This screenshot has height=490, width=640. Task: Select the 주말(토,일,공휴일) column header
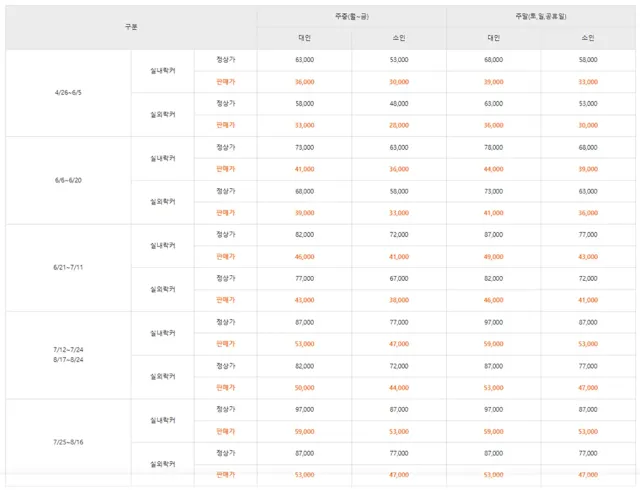(x=541, y=16)
